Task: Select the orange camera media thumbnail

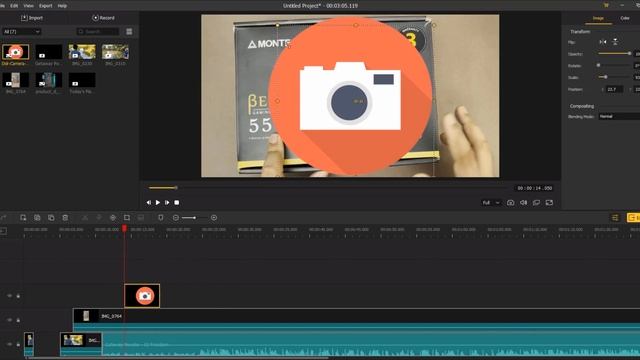Action: click(16, 52)
